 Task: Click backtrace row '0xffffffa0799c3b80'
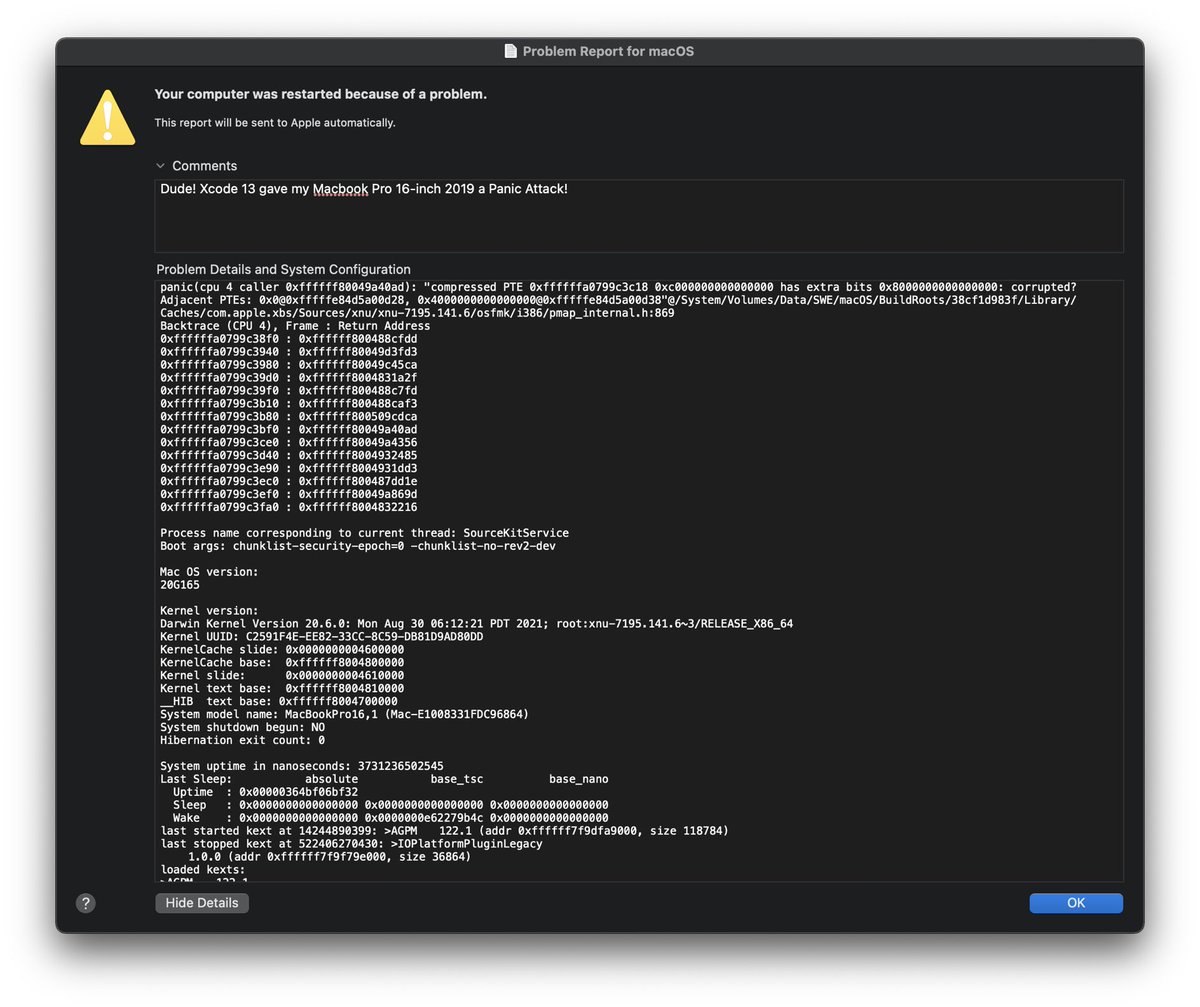click(289, 417)
